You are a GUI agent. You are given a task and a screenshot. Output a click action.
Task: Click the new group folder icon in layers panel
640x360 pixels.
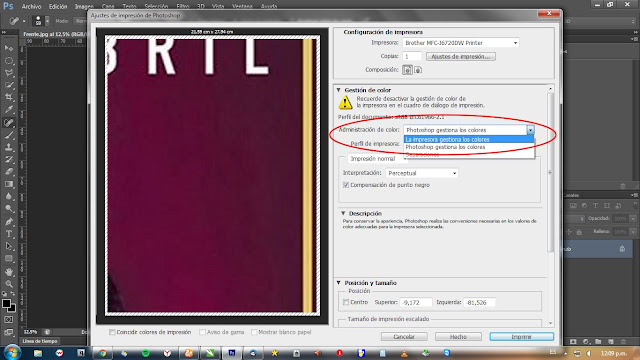click(598, 341)
